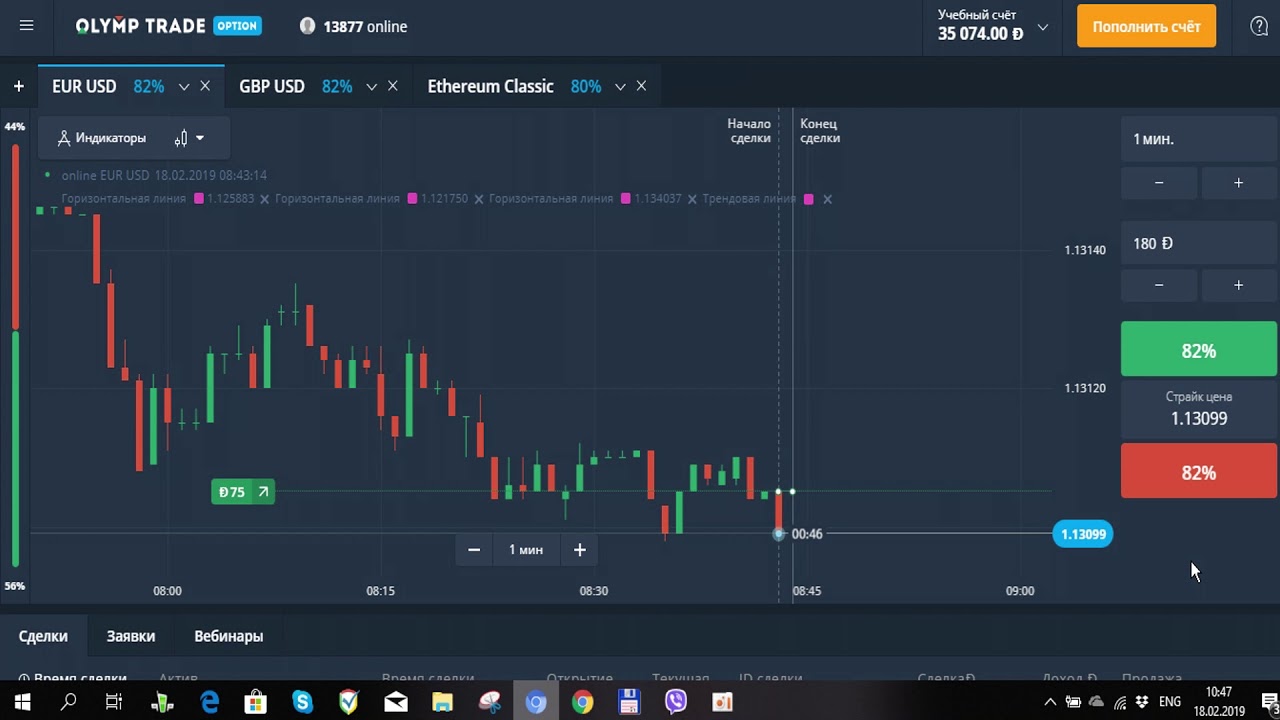Decrease the trade duration with minus

[x=1159, y=182]
